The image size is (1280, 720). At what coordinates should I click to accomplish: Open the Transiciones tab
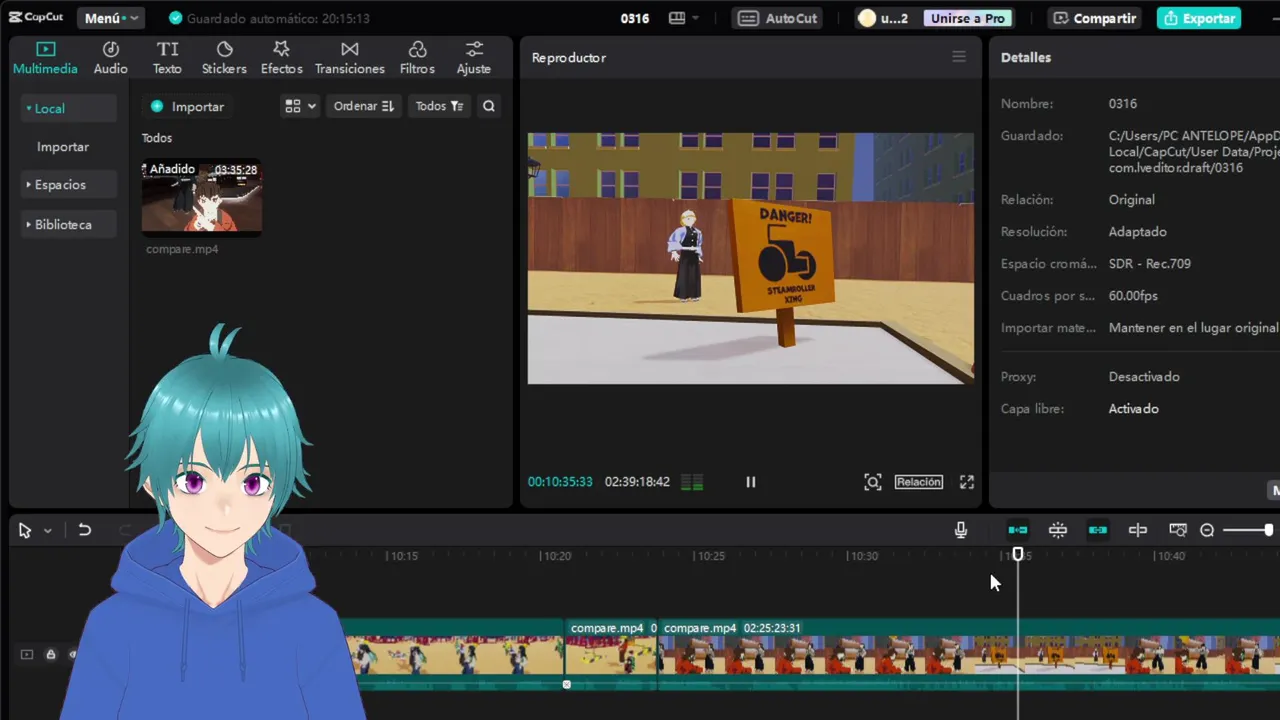pyautogui.click(x=349, y=58)
